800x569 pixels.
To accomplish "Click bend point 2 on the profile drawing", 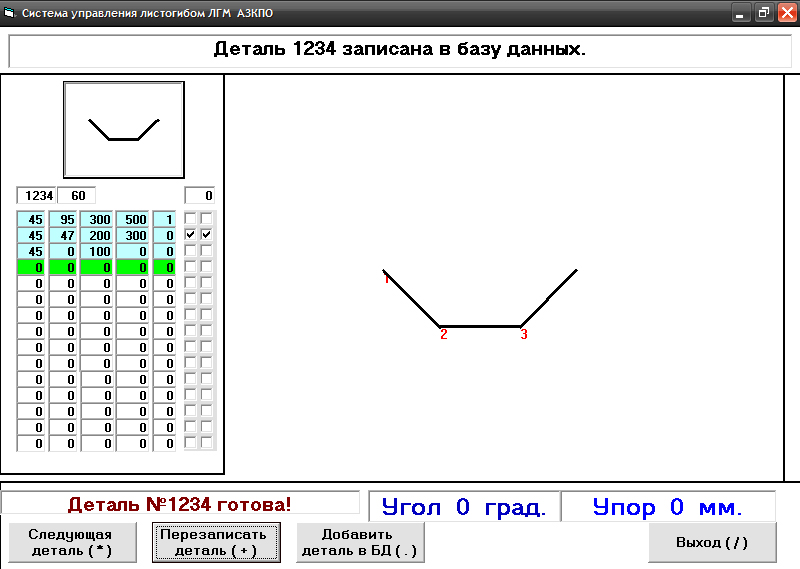I will (x=441, y=327).
